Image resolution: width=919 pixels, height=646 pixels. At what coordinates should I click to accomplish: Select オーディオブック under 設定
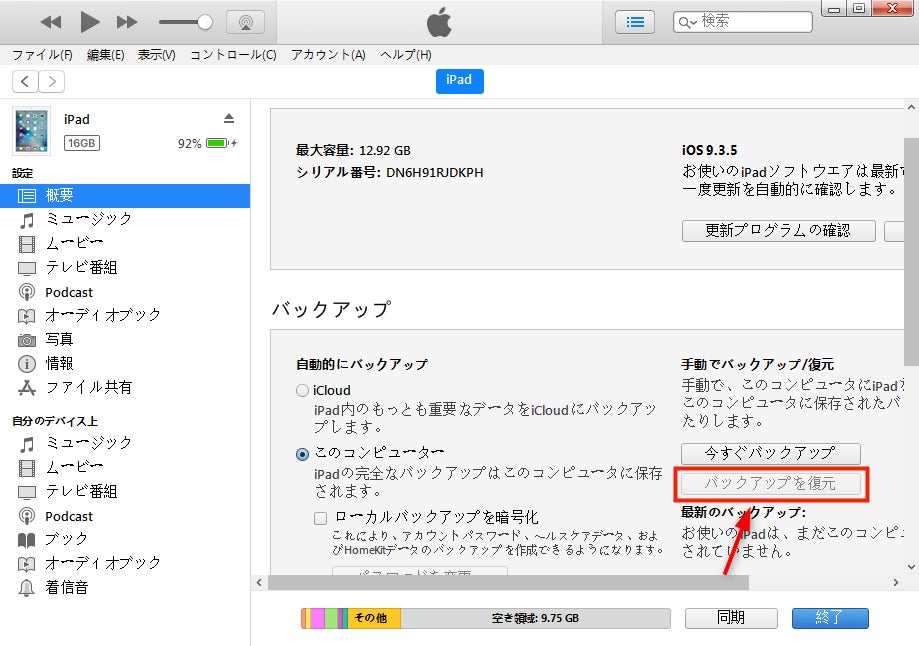[x=125, y=315]
